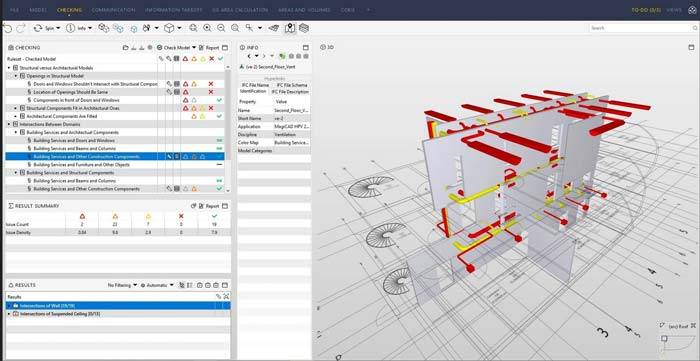Viewport: 700px width, 361px height.
Task: Click VIEWS at the top right
Action: [674, 10]
